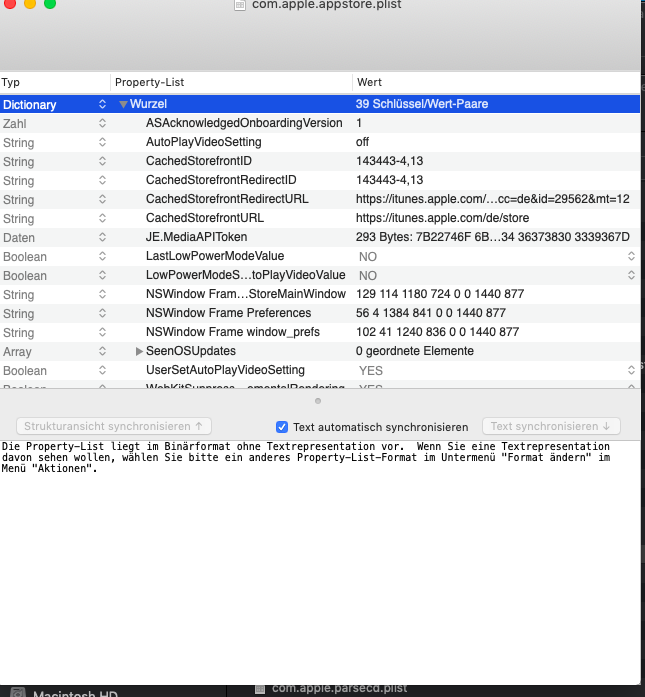This screenshot has width=645, height=697.
Task: Select the AutoPlayVideoSetting key
Action: point(204,142)
